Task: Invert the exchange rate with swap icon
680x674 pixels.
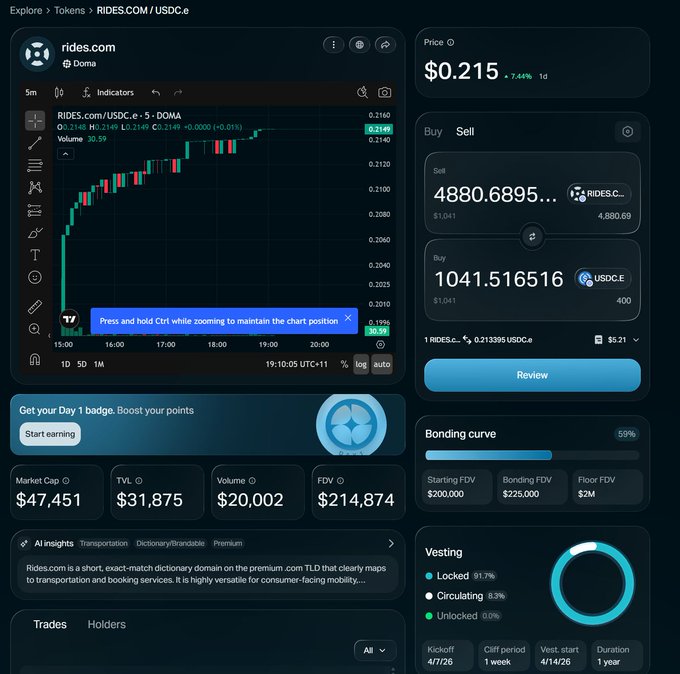Action: (467, 340)
